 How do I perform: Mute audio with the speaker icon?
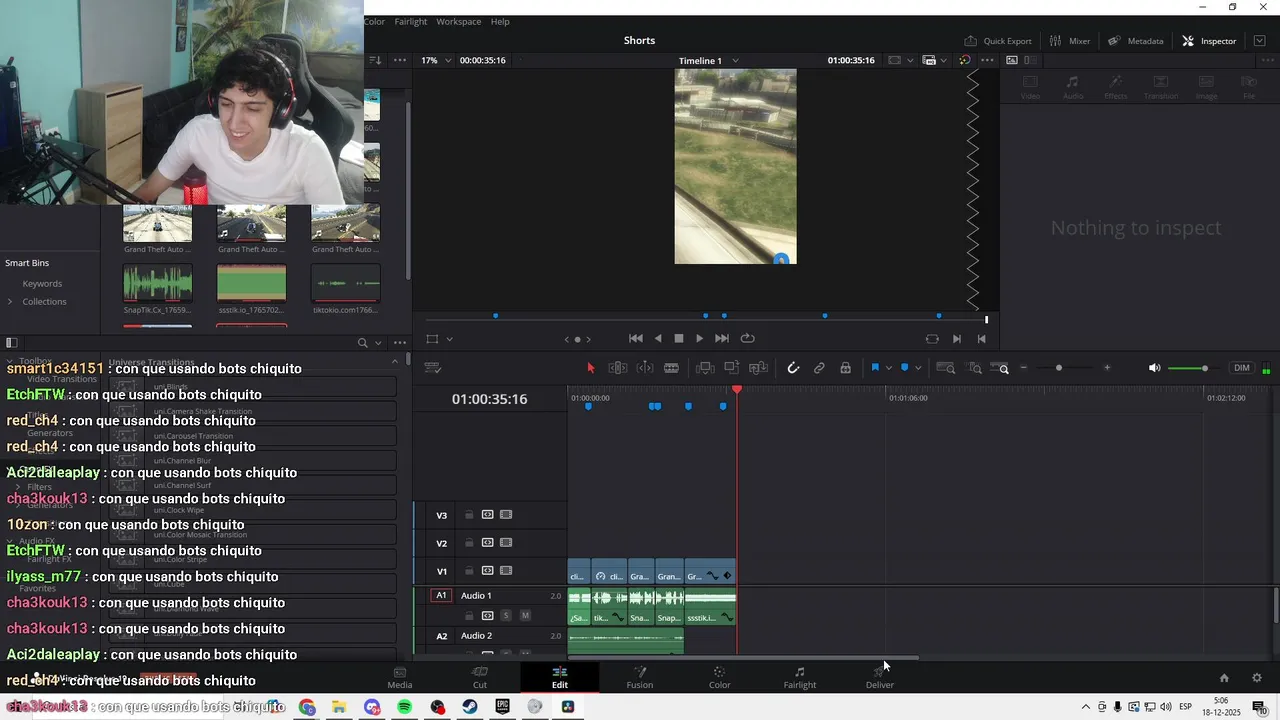tap(1154, 368)
